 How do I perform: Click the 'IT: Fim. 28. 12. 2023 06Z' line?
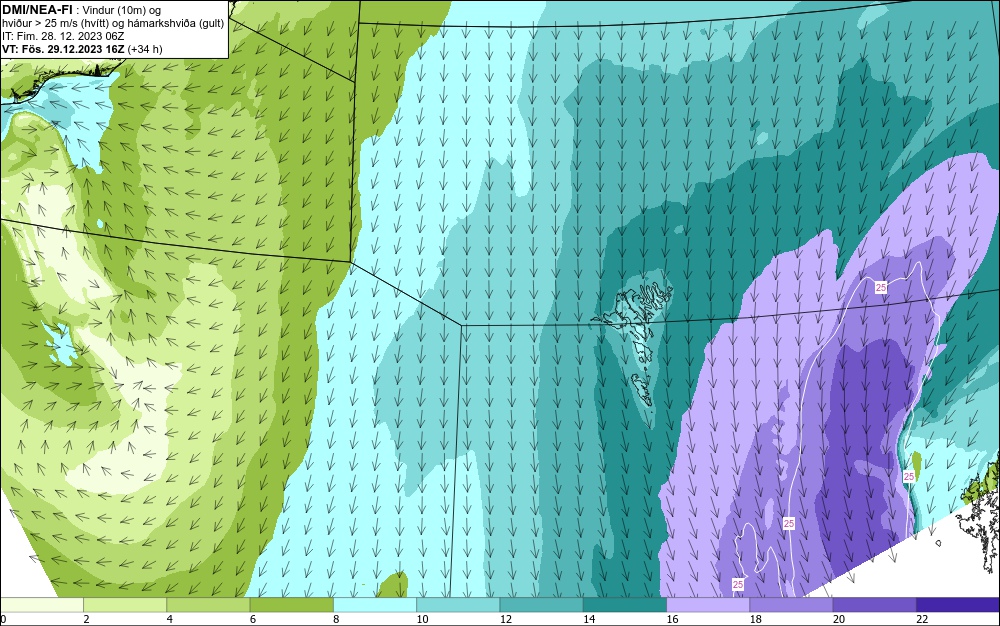(x=63, y=36)
